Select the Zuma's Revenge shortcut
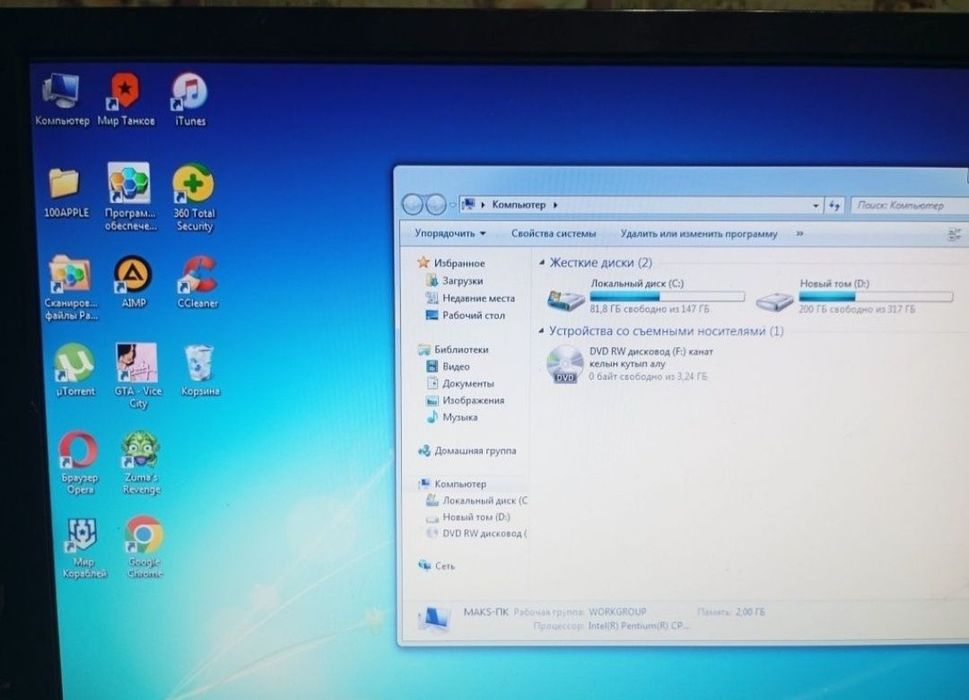Viewport: 969px width, 700px height. (x=141, y=463)
